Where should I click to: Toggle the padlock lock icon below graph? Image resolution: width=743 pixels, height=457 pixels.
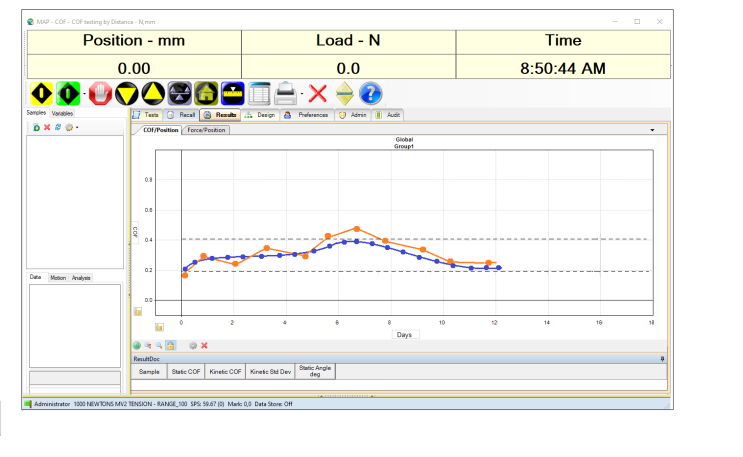[x=170, y=346]
